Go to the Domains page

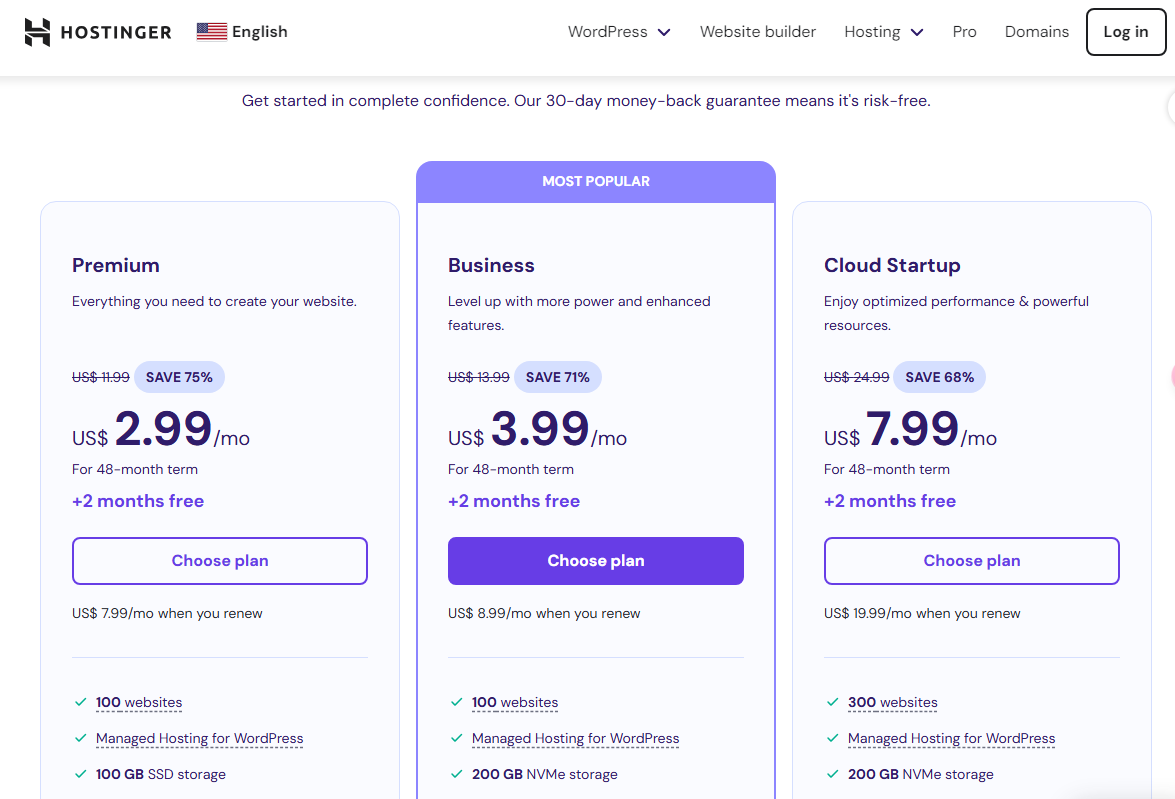click(1036, 31)
